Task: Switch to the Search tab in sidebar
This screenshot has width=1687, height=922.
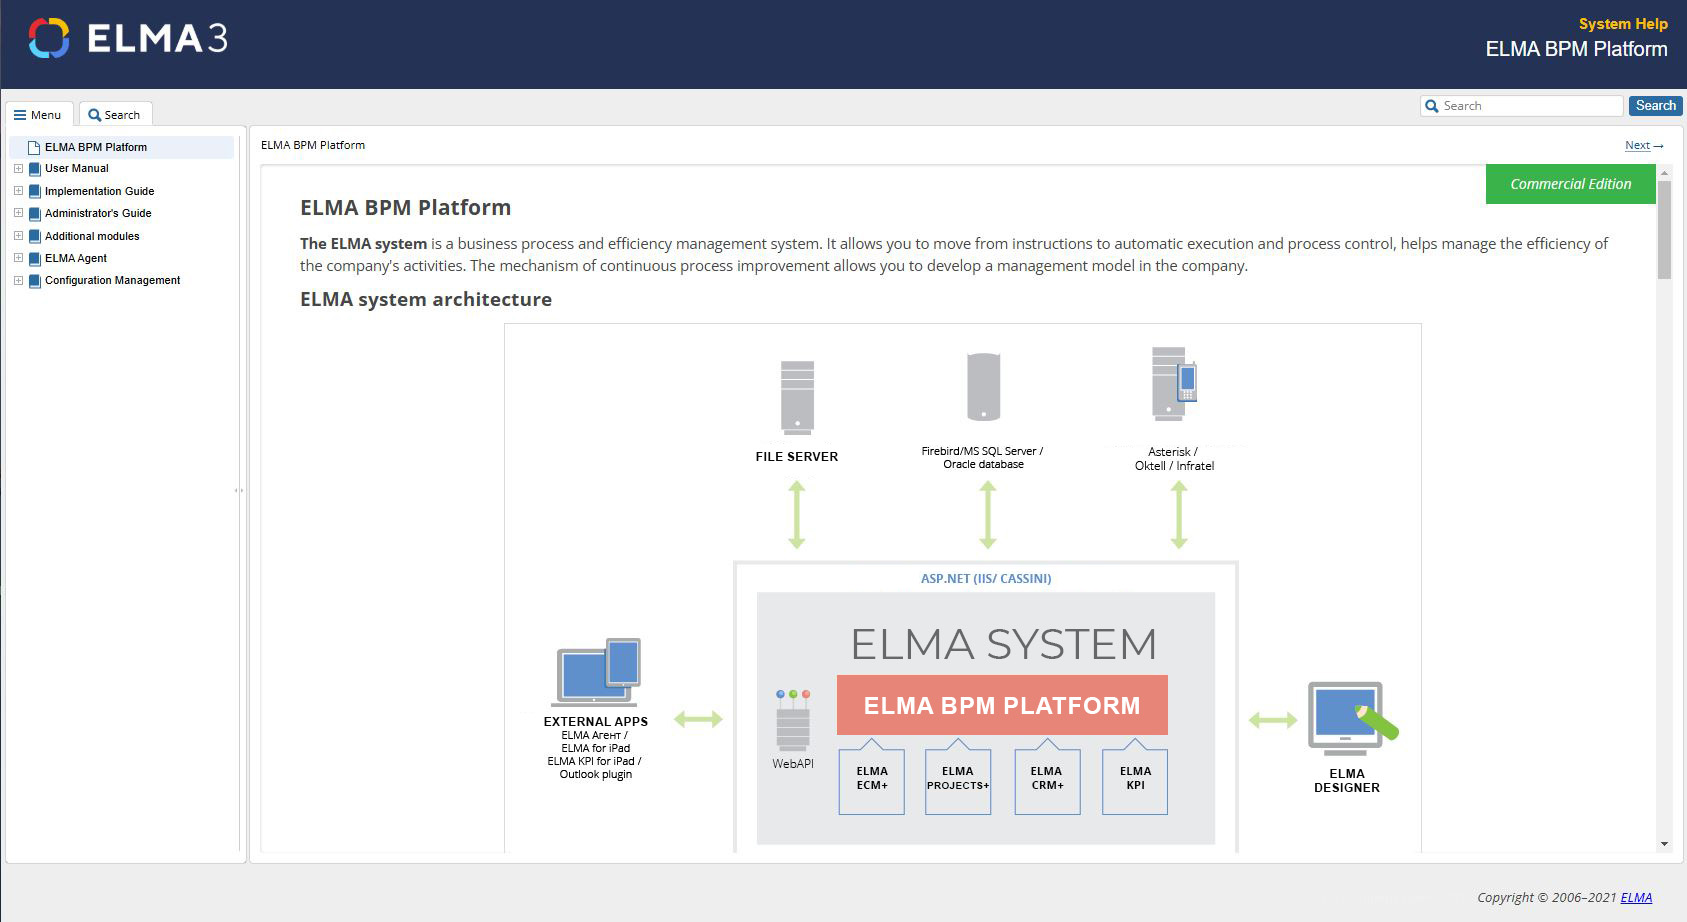Action: tap(115, 114)
